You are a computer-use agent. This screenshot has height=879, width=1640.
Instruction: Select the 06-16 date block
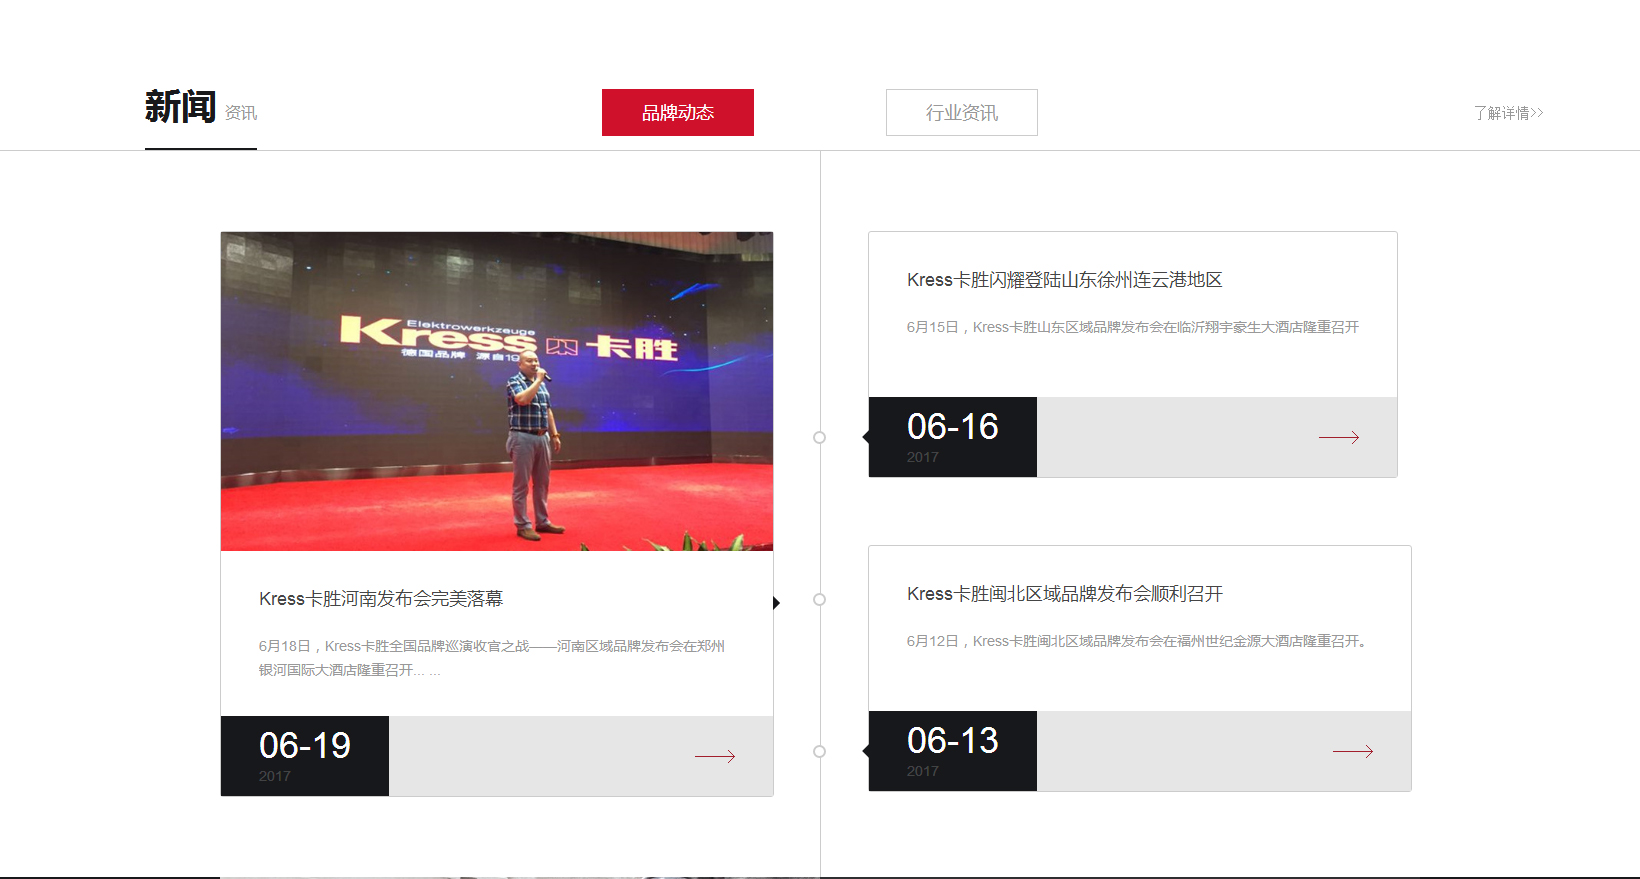[953, 437]
